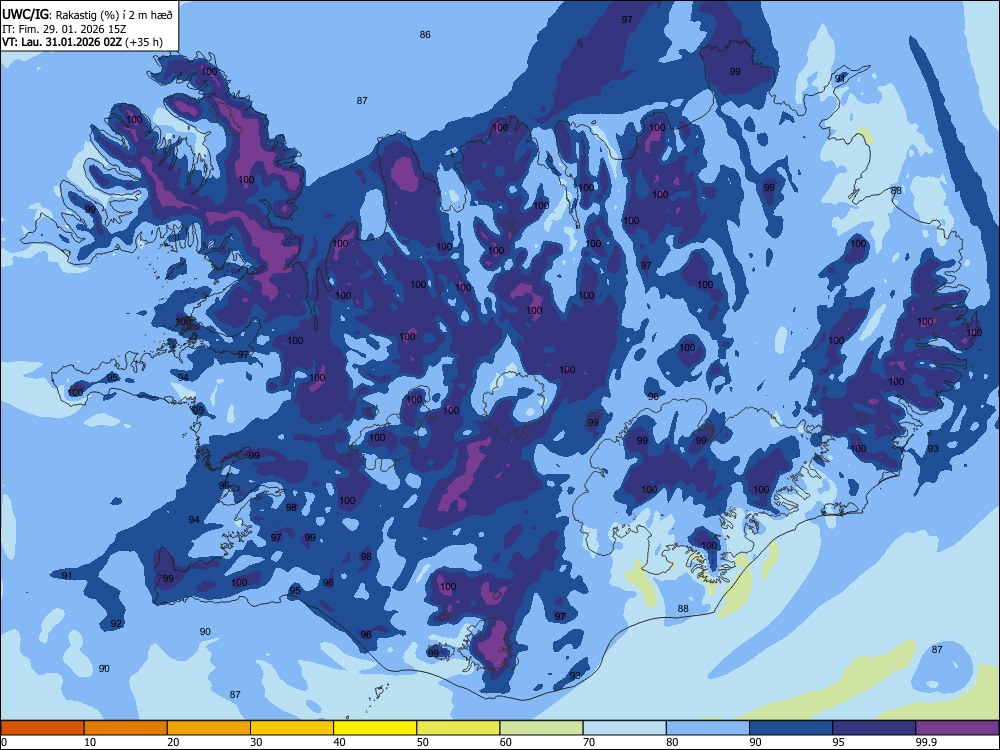Click the dark orange 0–10 legend swatch
The width and height of the screenshot is (1000, 750).
click(42, 728)
